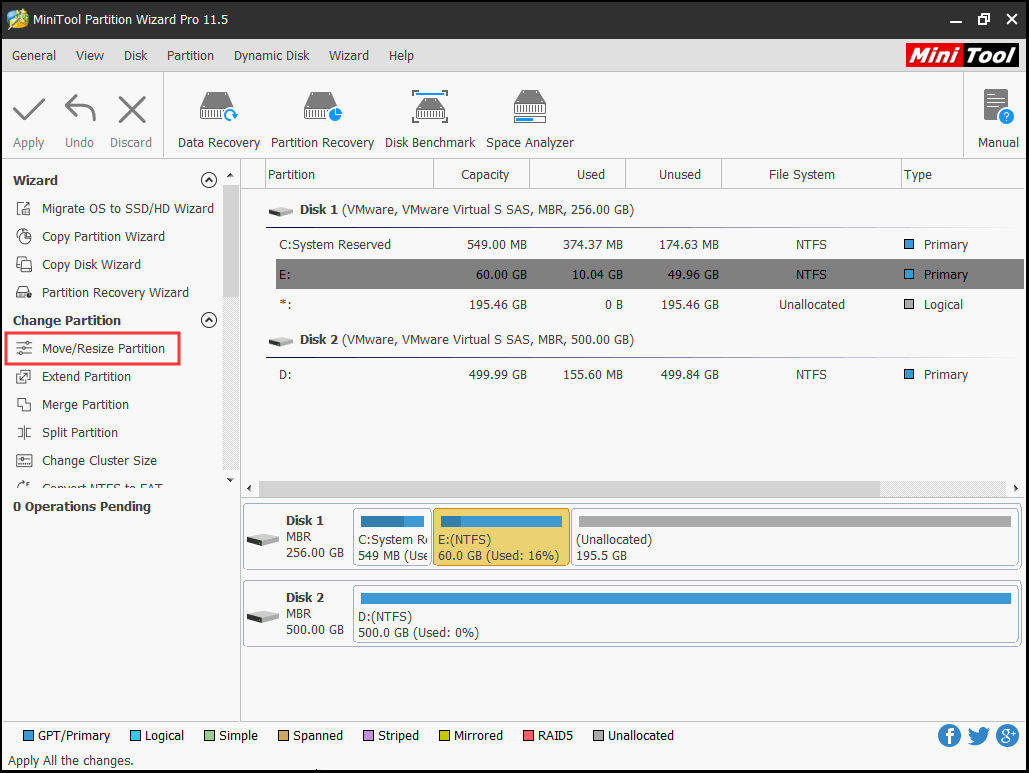
Task: Open the Twitter social icon
Action: [979, 736]
